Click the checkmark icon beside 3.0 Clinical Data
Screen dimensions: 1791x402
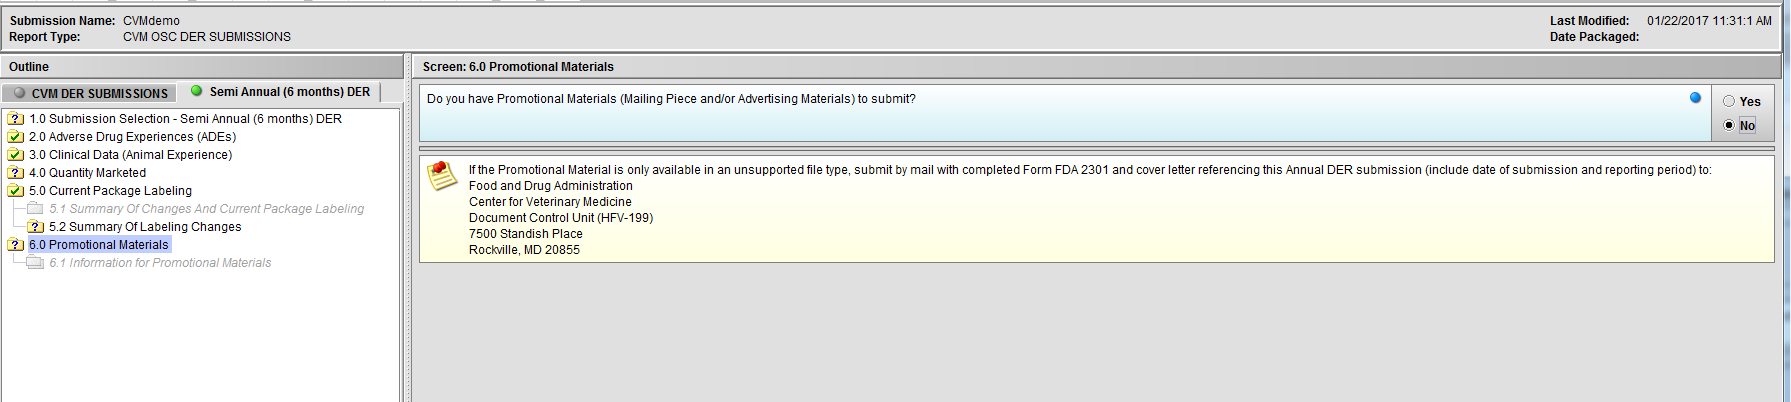point(16,155)
